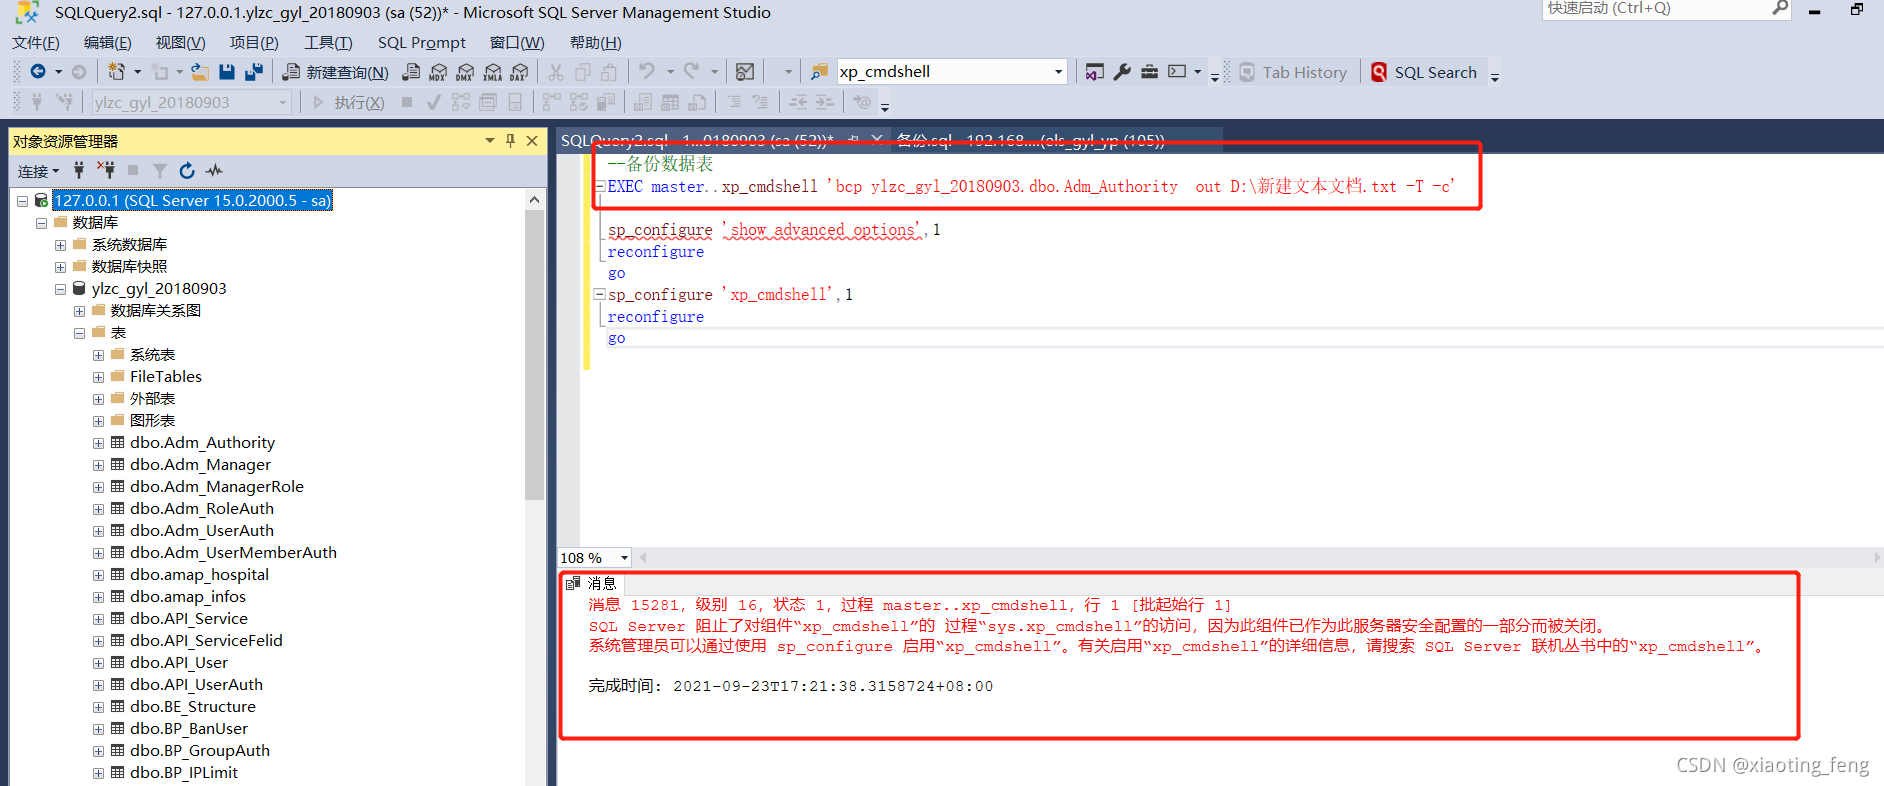Select the dbo.API_Service table

pyautogui.click(x=188, y=619)
